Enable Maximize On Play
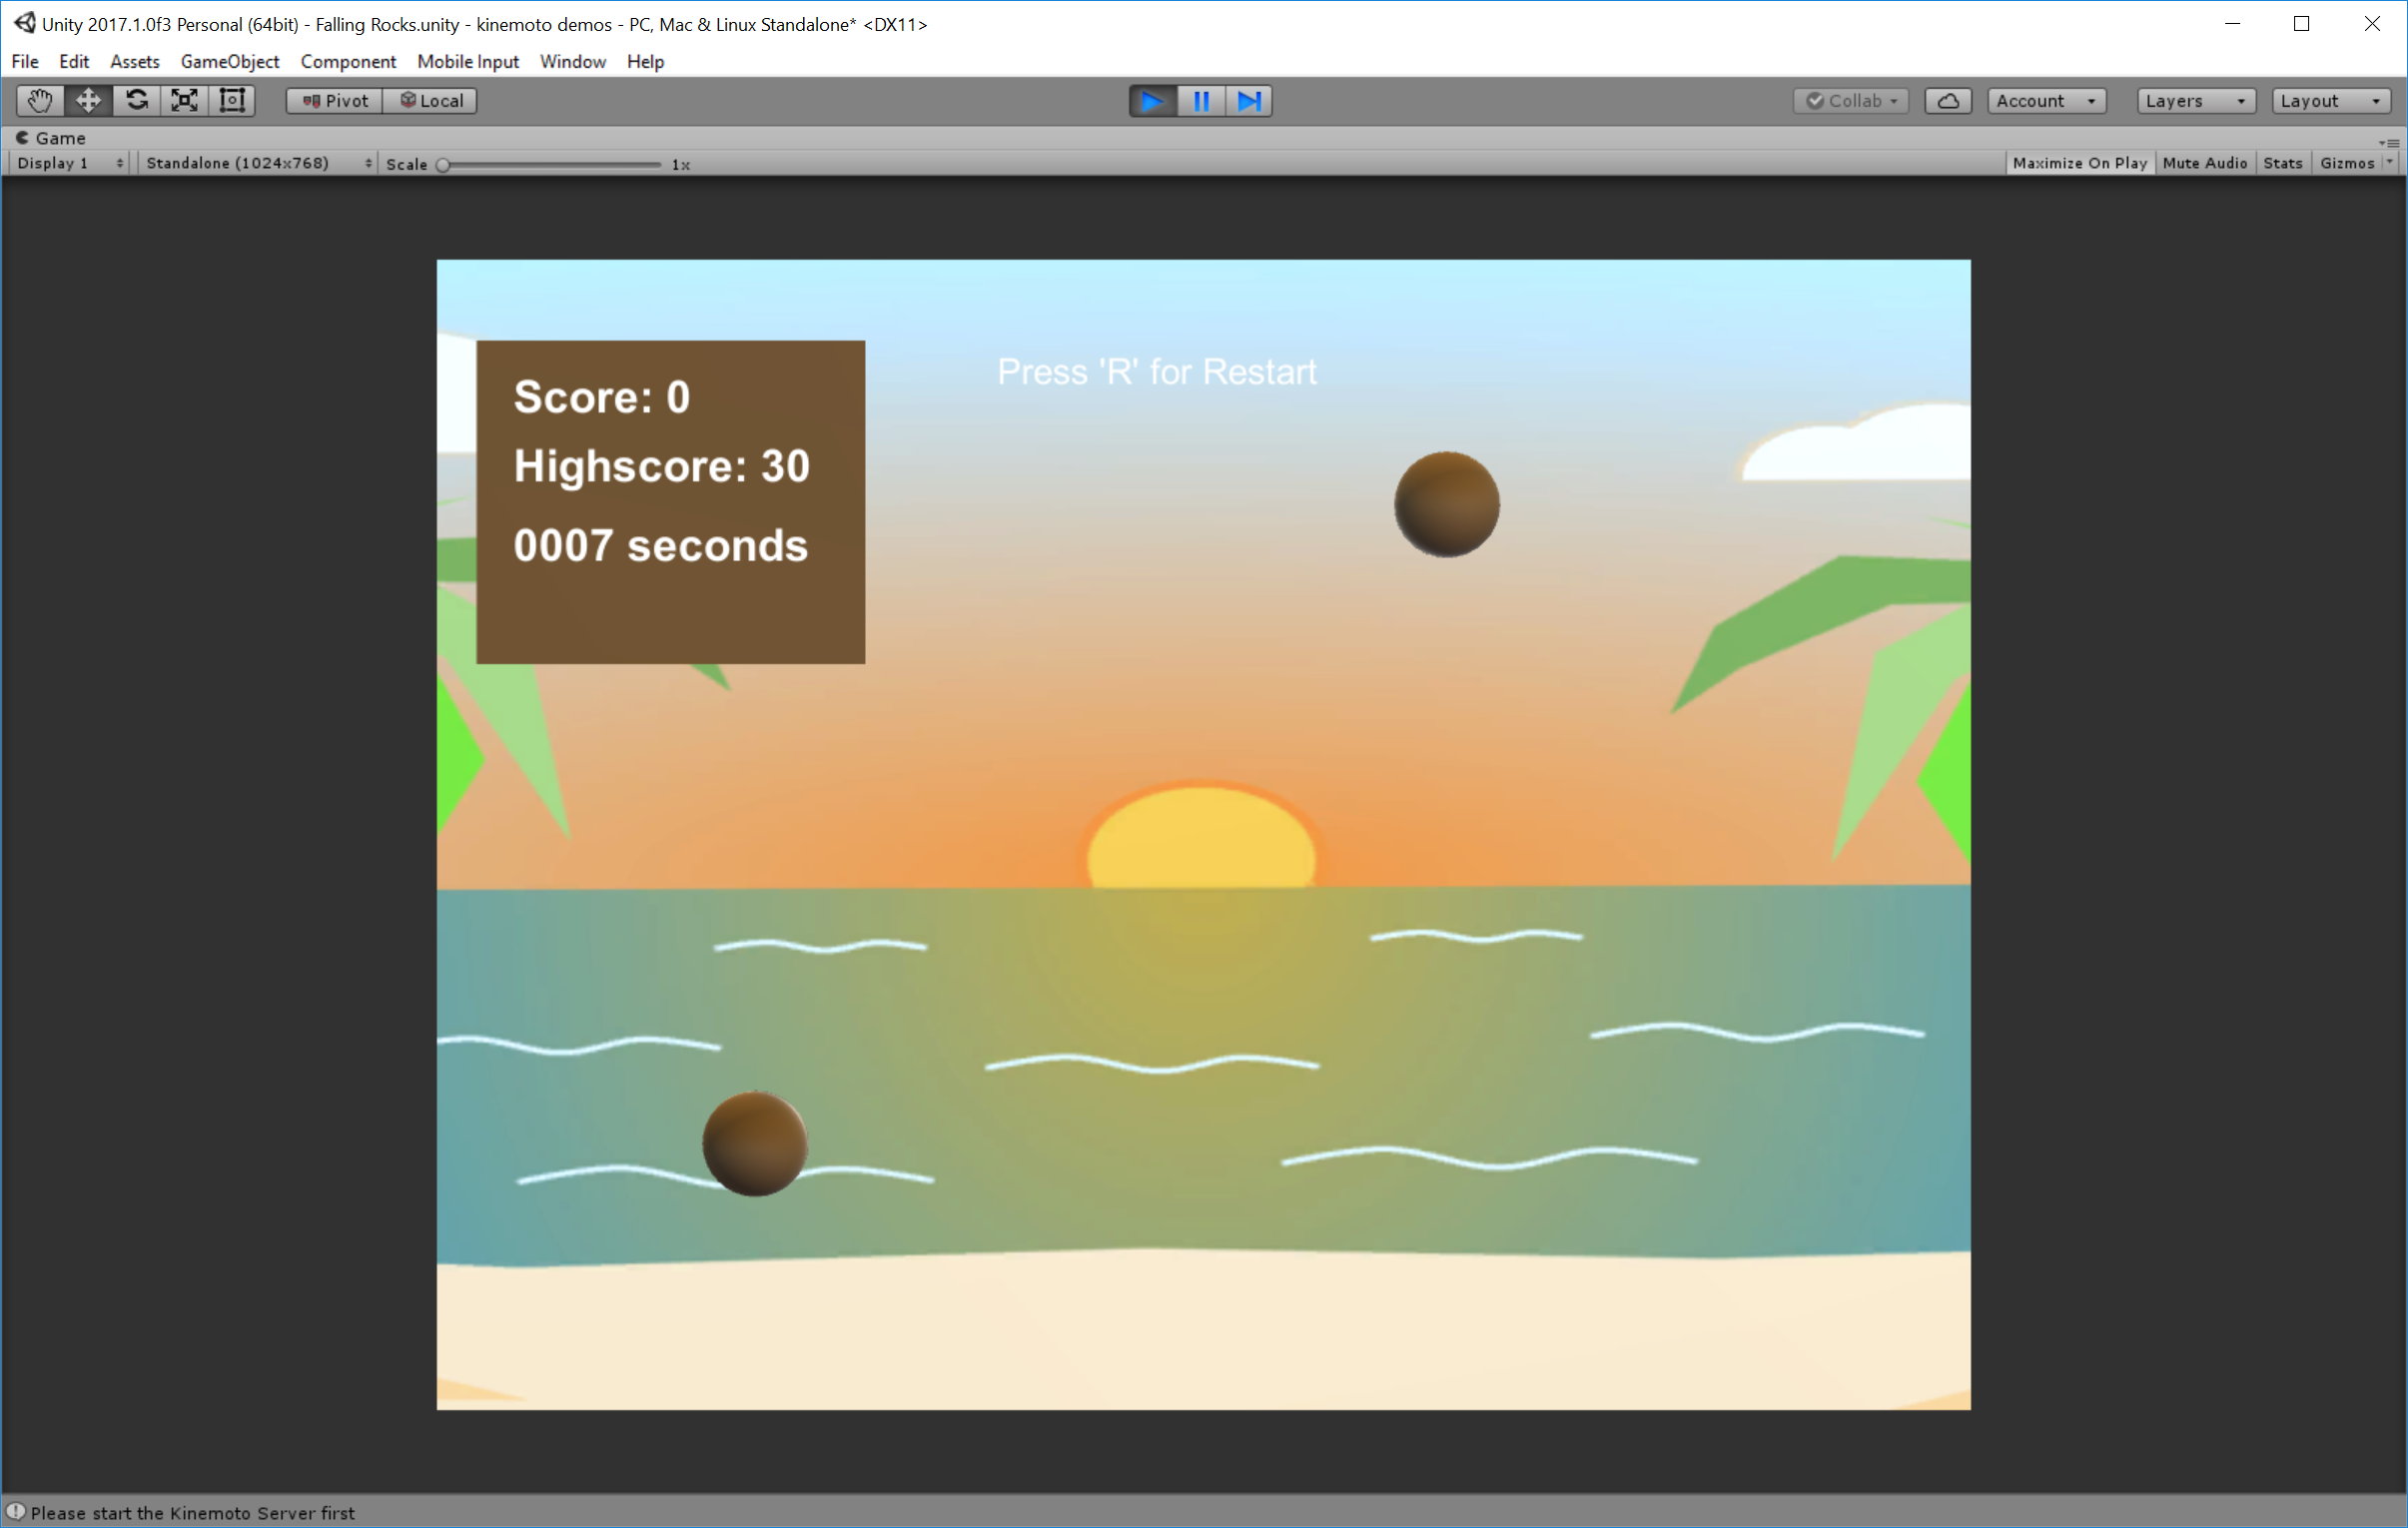Viewport: 2408px width, 1528px height. tap(2079, 163)
